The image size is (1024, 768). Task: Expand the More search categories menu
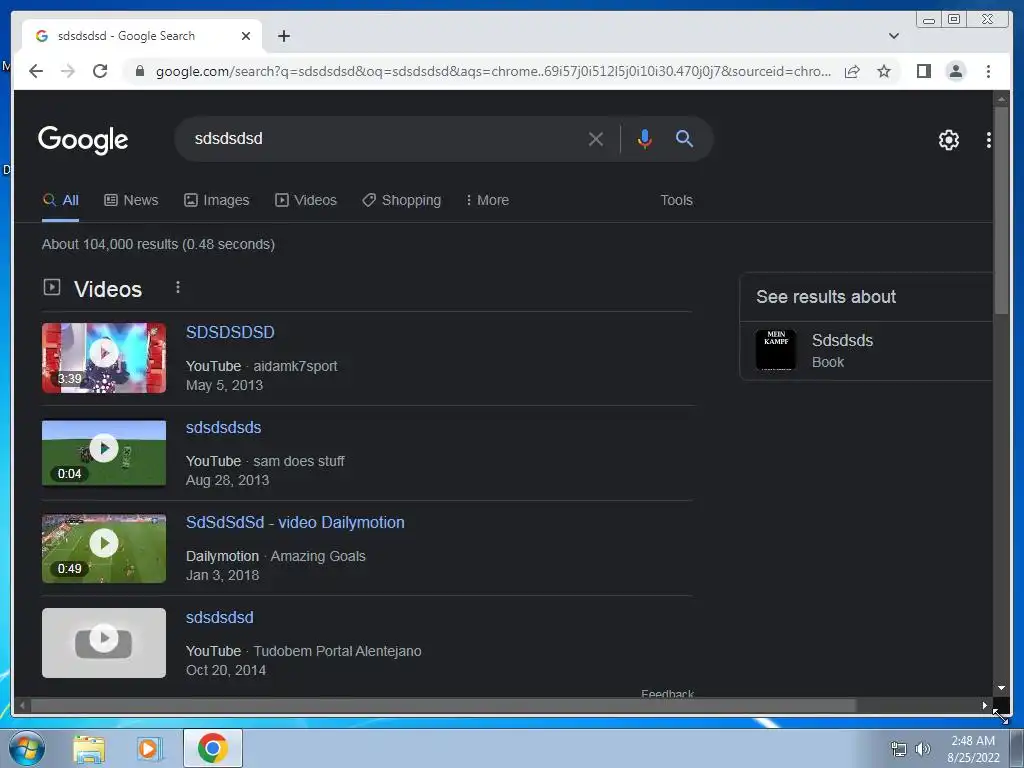pyautogui.click(x=487, y=200)
